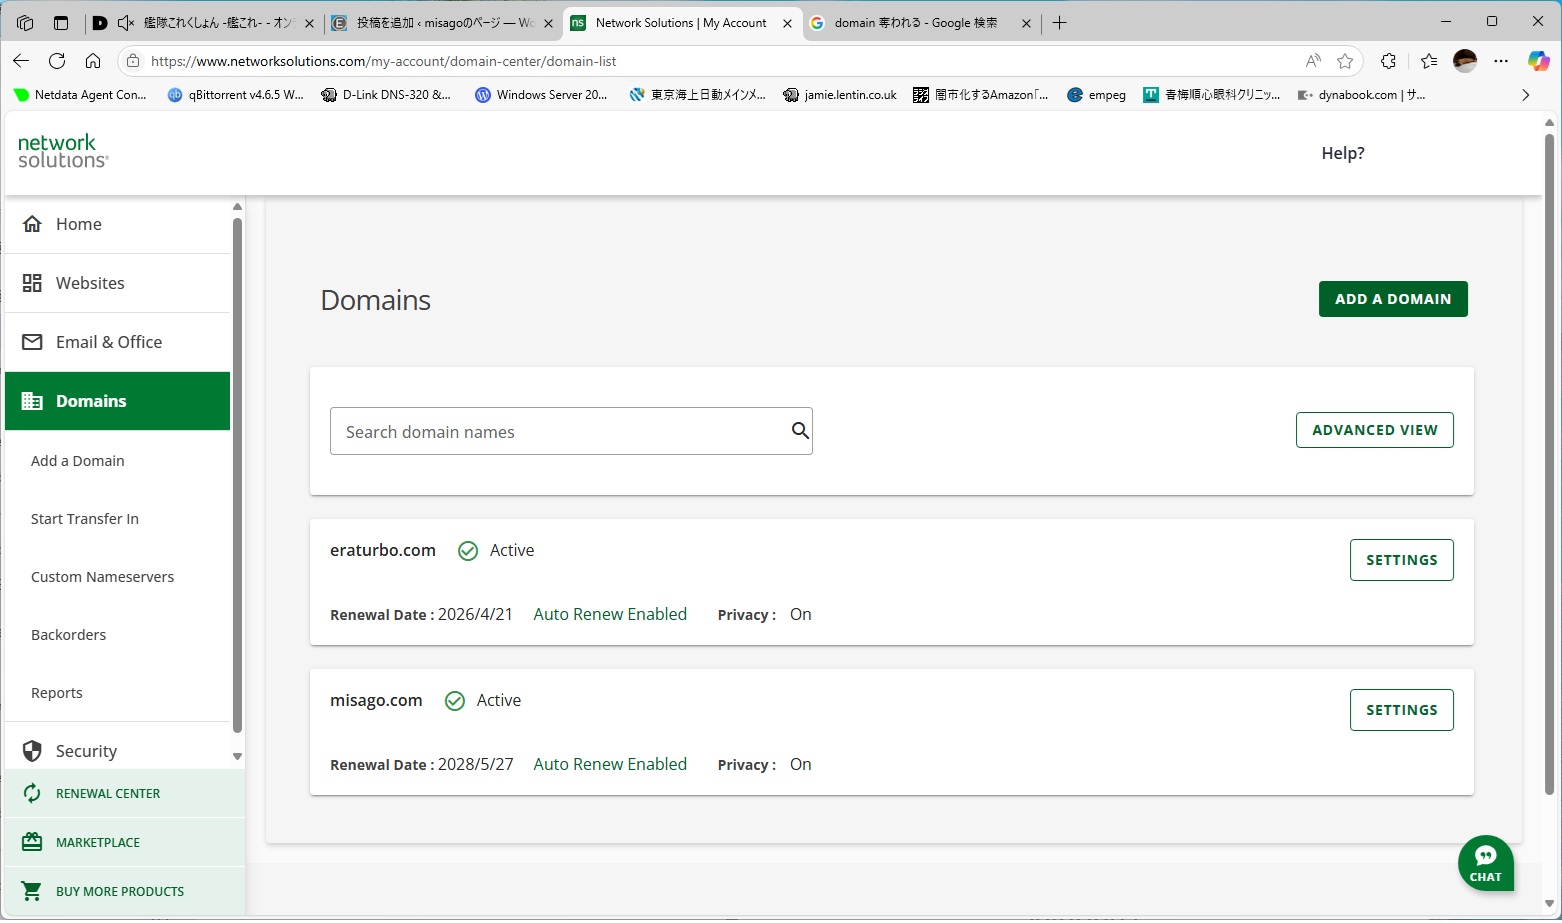
Task: Click the sidebar scroll-up arrow
Action: pos(237,207)
